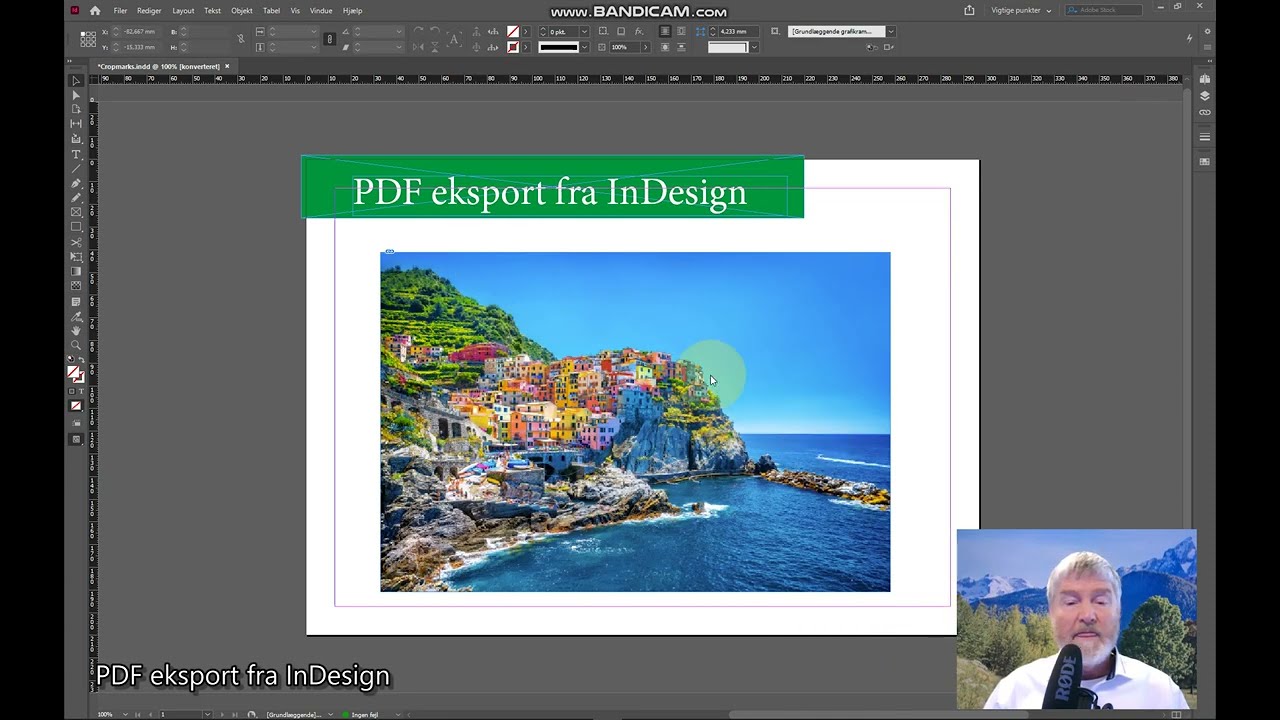1280x720 pixels.
Task: Click the Share document icon
Action: point(969,10)
